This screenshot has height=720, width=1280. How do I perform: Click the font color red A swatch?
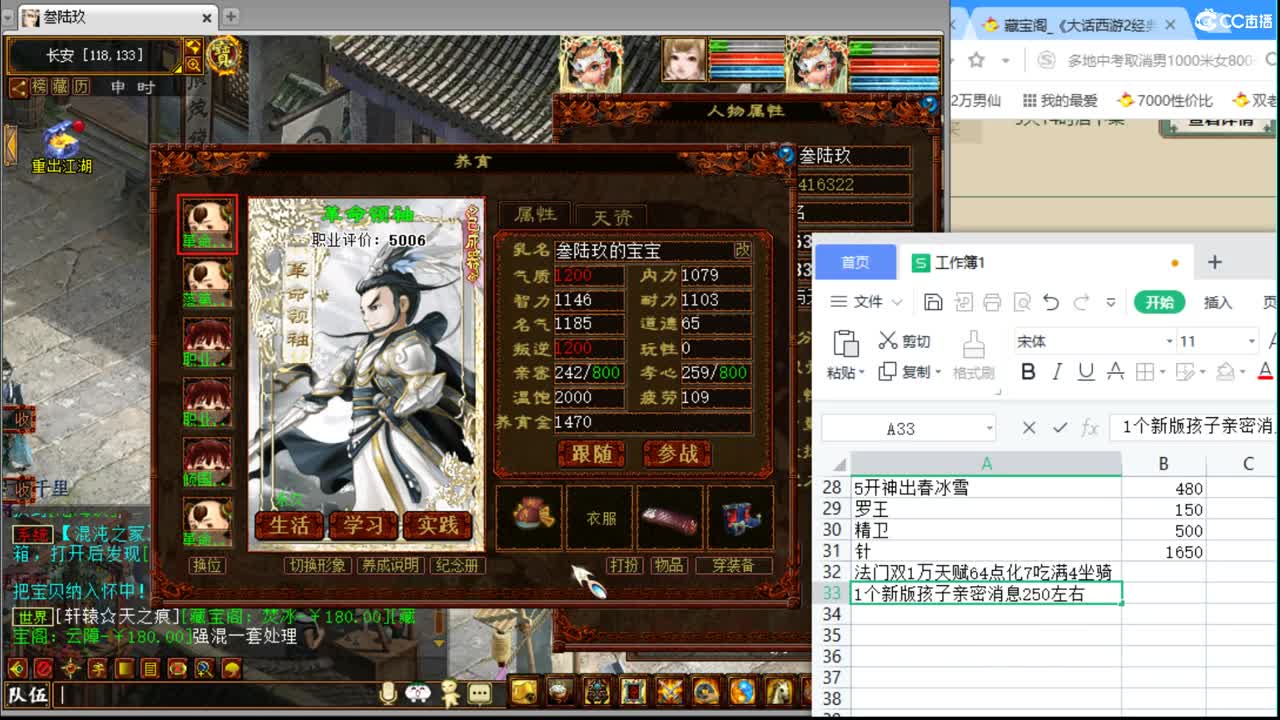1265,372
